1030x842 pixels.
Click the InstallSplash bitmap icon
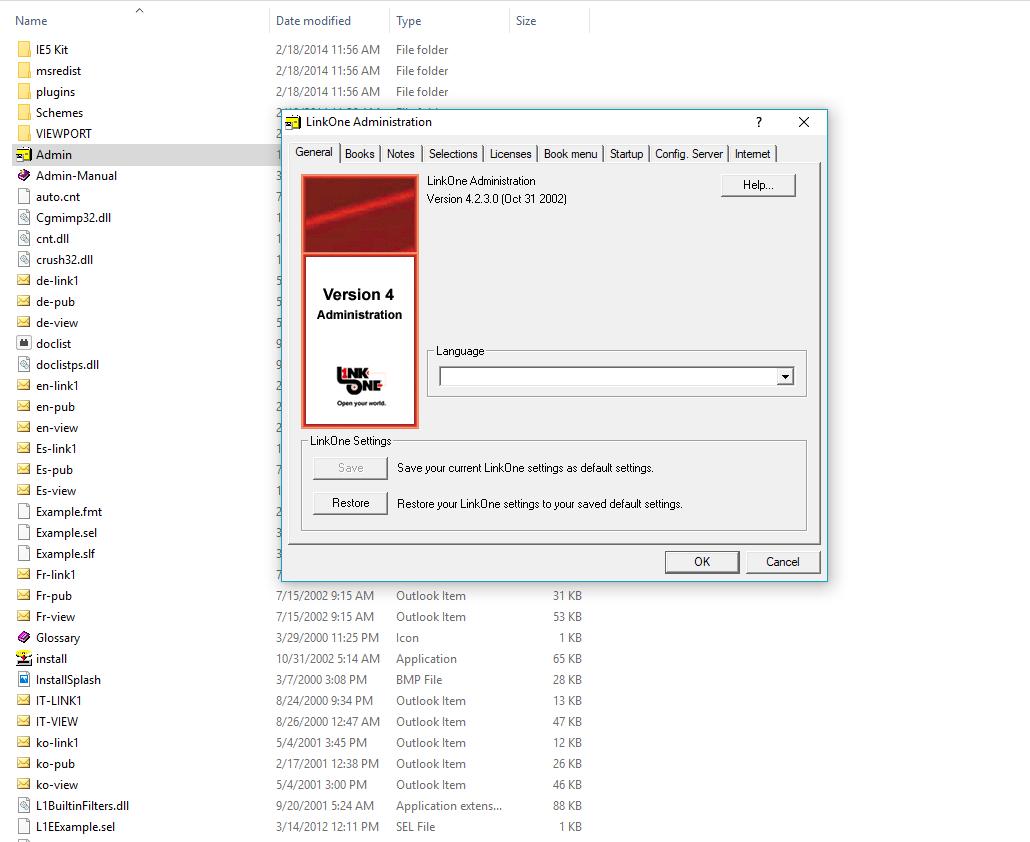[x=24, y=680]
